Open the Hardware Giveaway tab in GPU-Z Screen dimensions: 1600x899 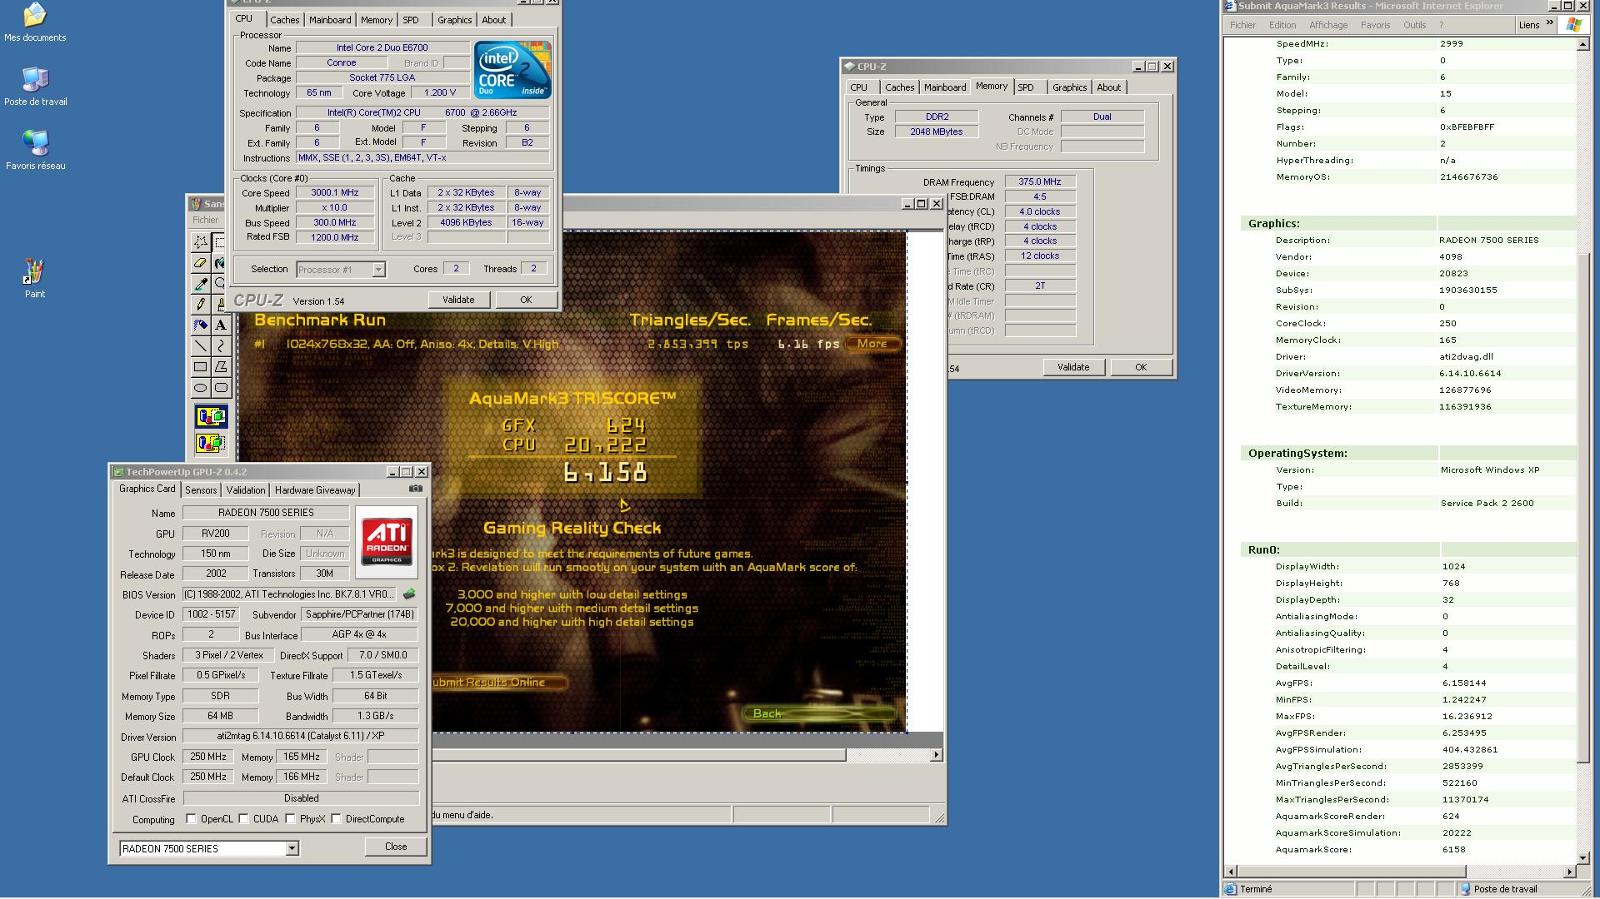(315, 490)
